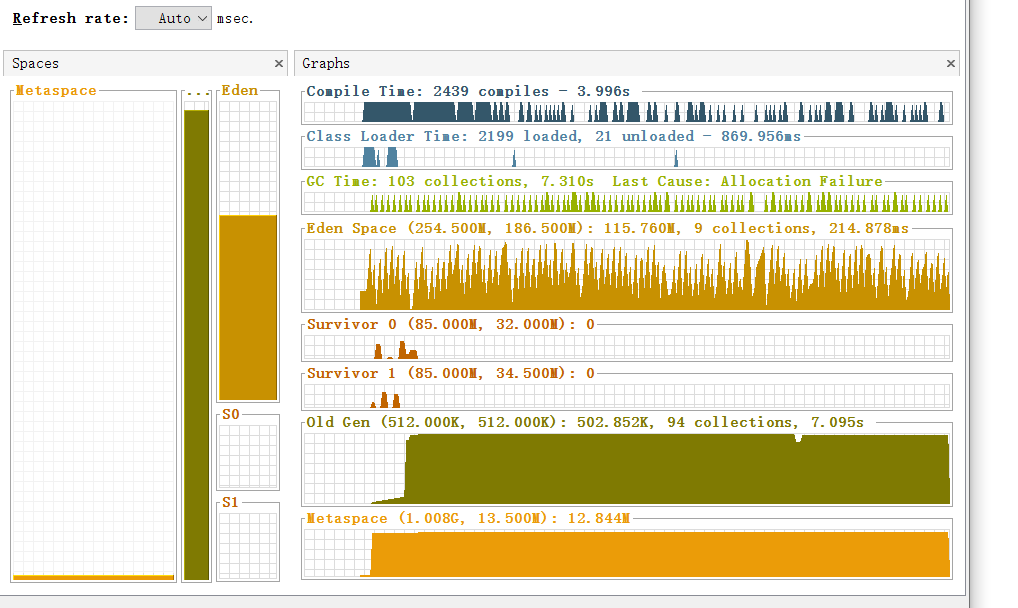Select the S1 survivor box
1018x608 pixels.
point(248,546)
